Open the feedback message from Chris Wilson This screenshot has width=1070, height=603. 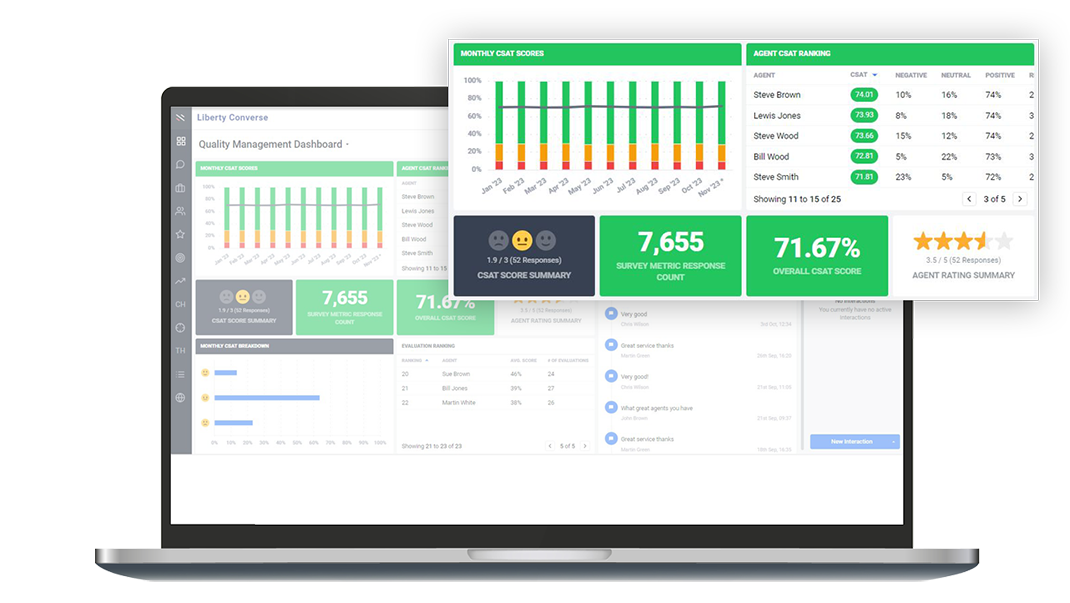pos(635,314)
